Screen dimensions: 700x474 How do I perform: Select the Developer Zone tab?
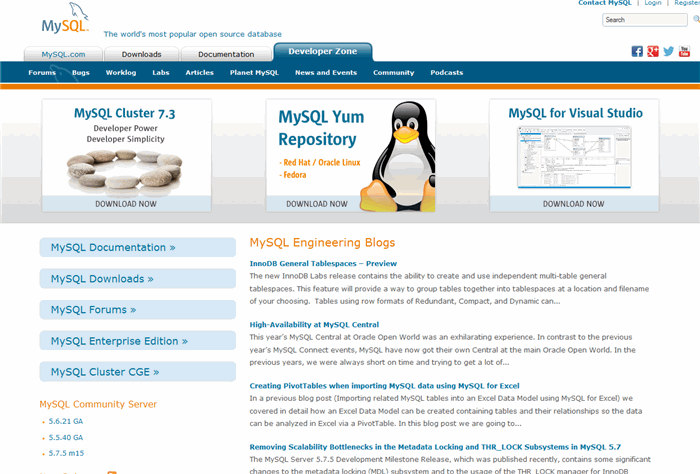(x=323, y=52)
